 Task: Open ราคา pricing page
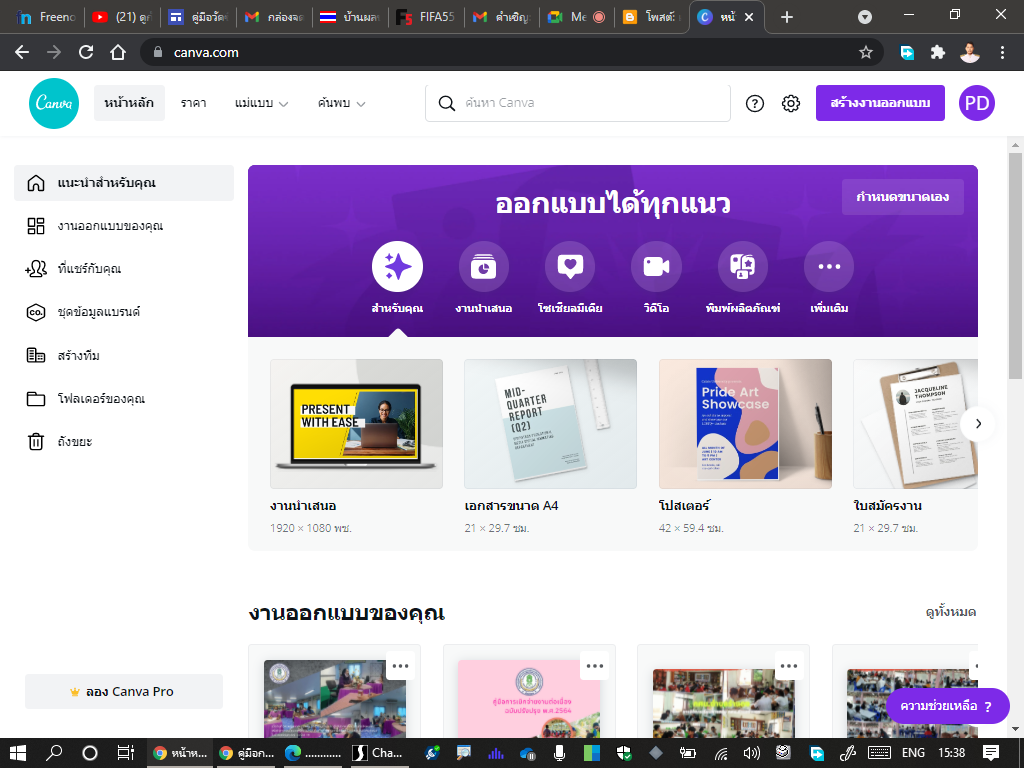[x=193, y=103]
